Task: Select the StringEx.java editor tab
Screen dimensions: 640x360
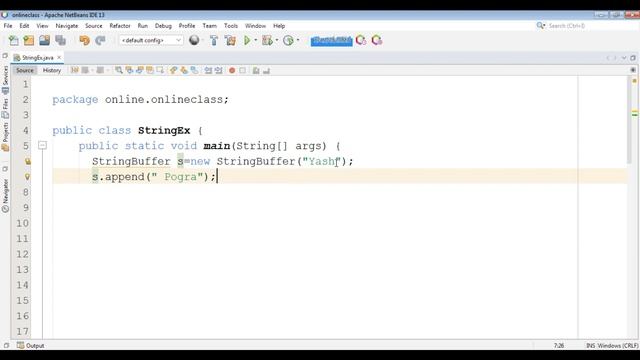Action: [38, 58]
